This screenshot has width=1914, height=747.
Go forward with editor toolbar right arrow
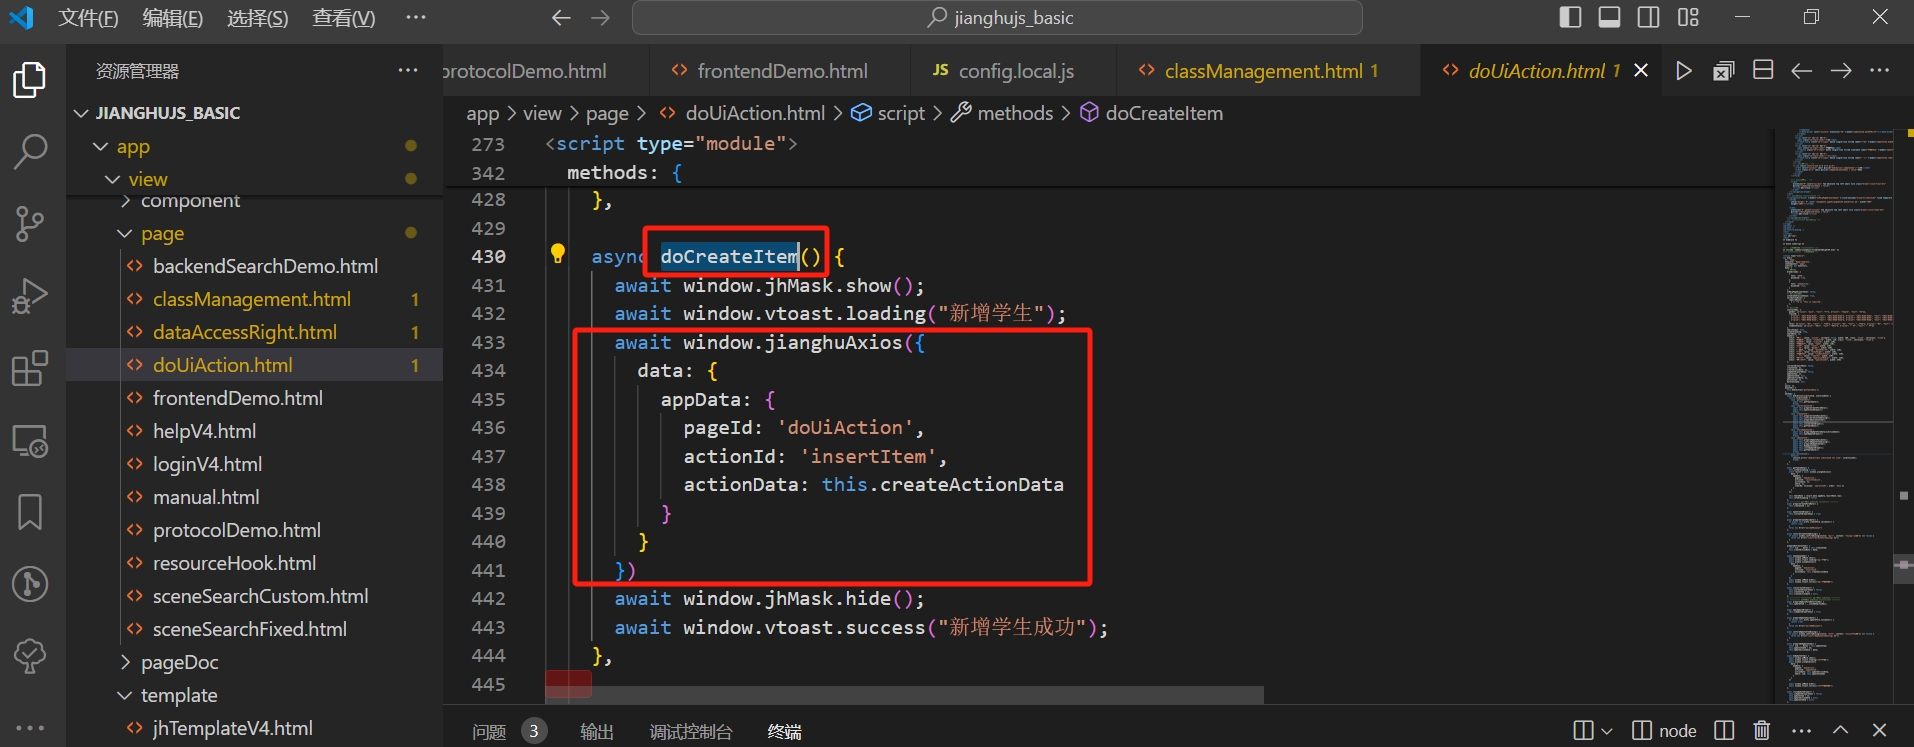click(x=1840, y=71)
